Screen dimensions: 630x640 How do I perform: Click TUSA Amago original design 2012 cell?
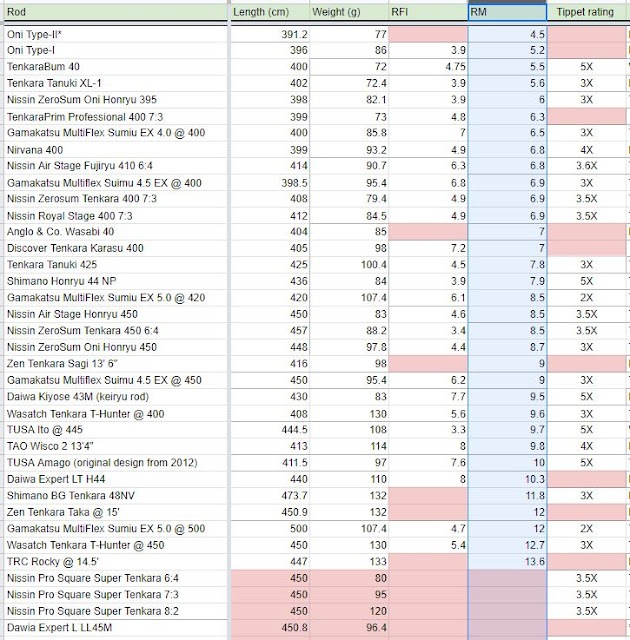point(115,463)
